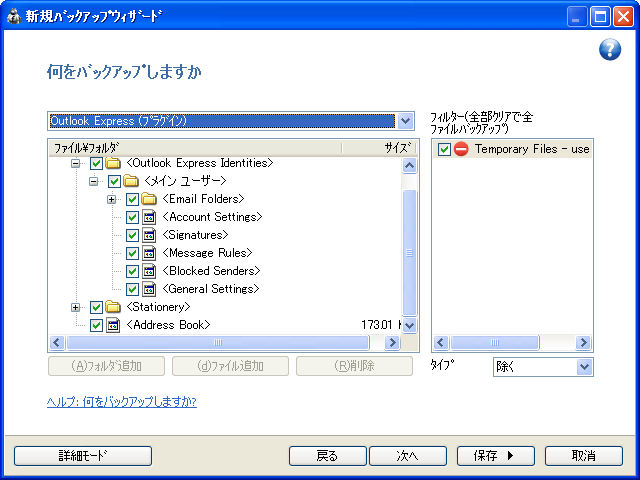Image resolution: width=640 pixels, height=480 pixels.
Task: Click the Account Settings item icon
Action: tap(149, 217)
